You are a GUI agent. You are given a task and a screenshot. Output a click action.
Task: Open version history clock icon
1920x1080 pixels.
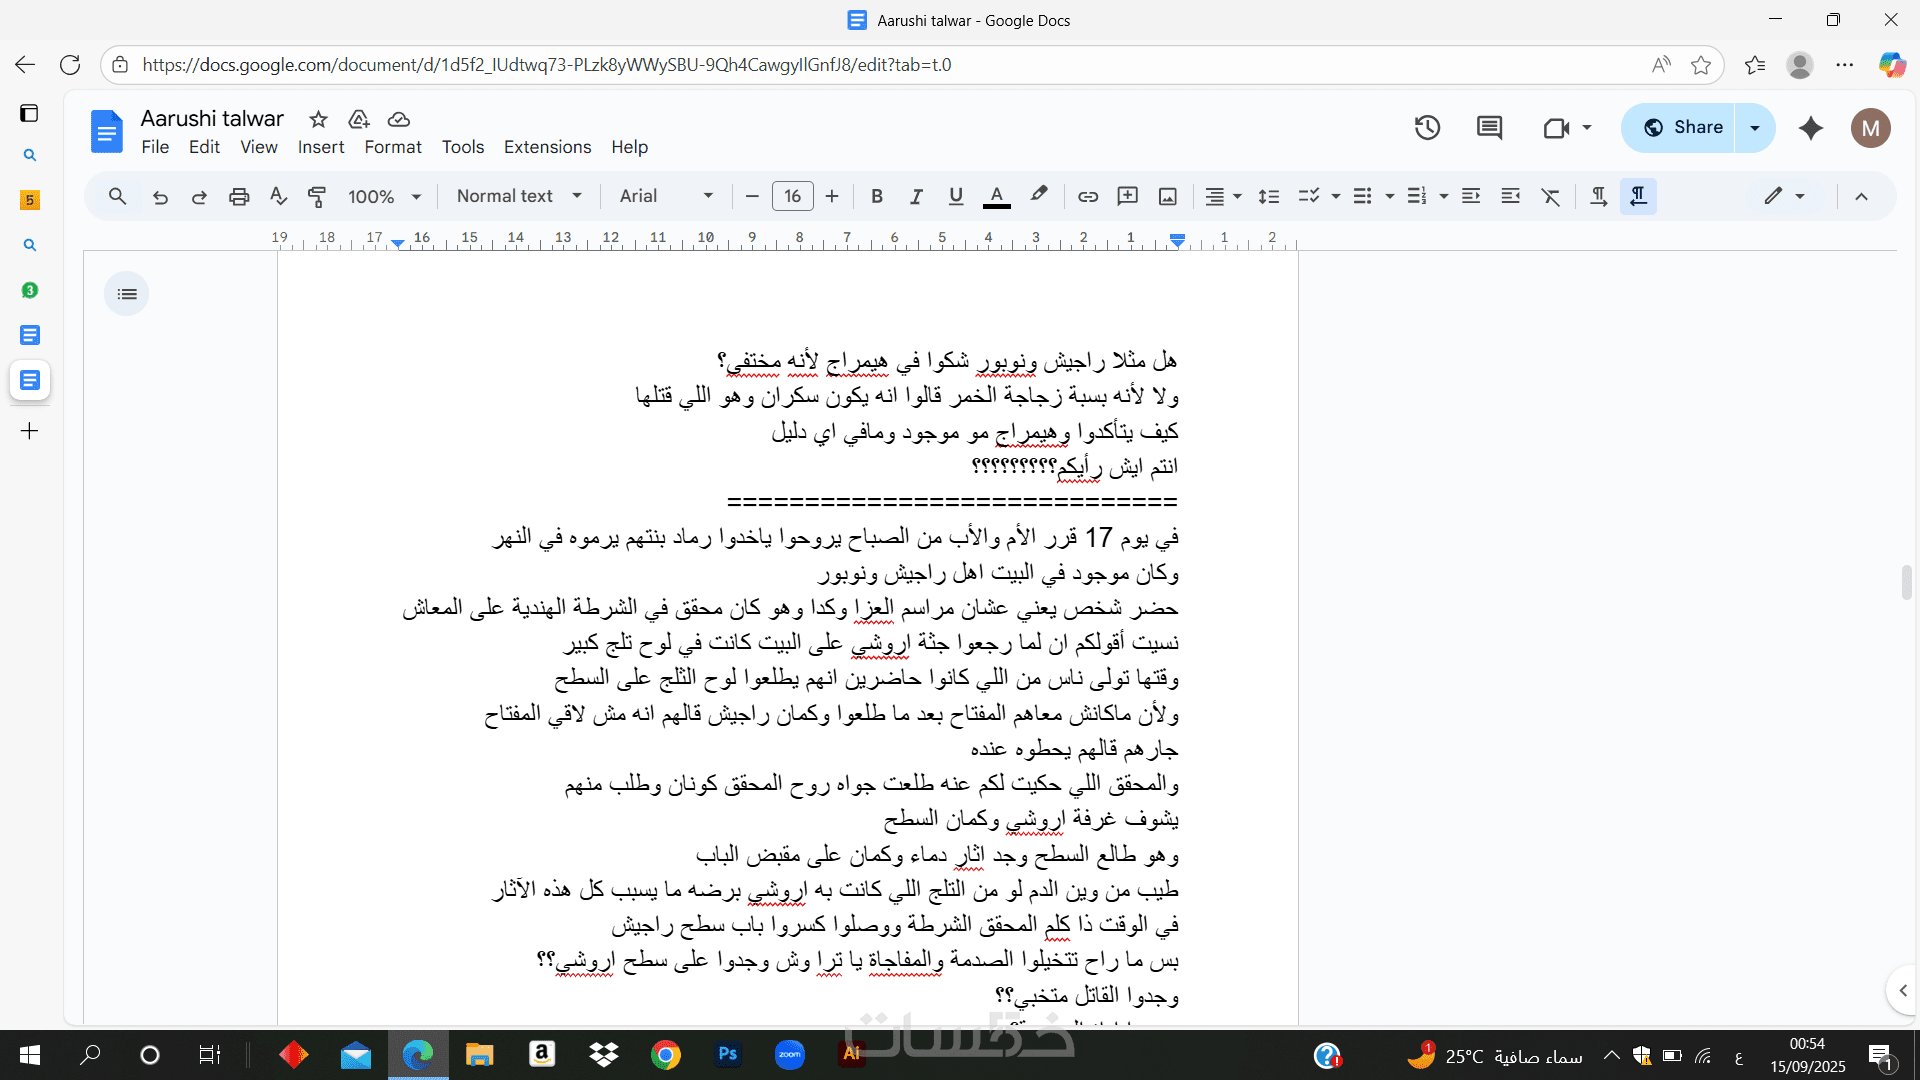[1427, 127]
